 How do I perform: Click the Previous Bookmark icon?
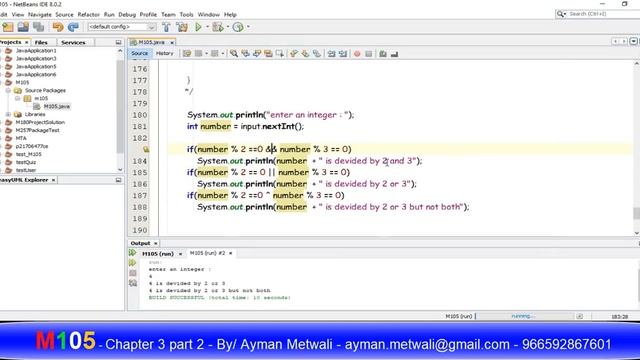pyautogui.click(x=293, y=54)
